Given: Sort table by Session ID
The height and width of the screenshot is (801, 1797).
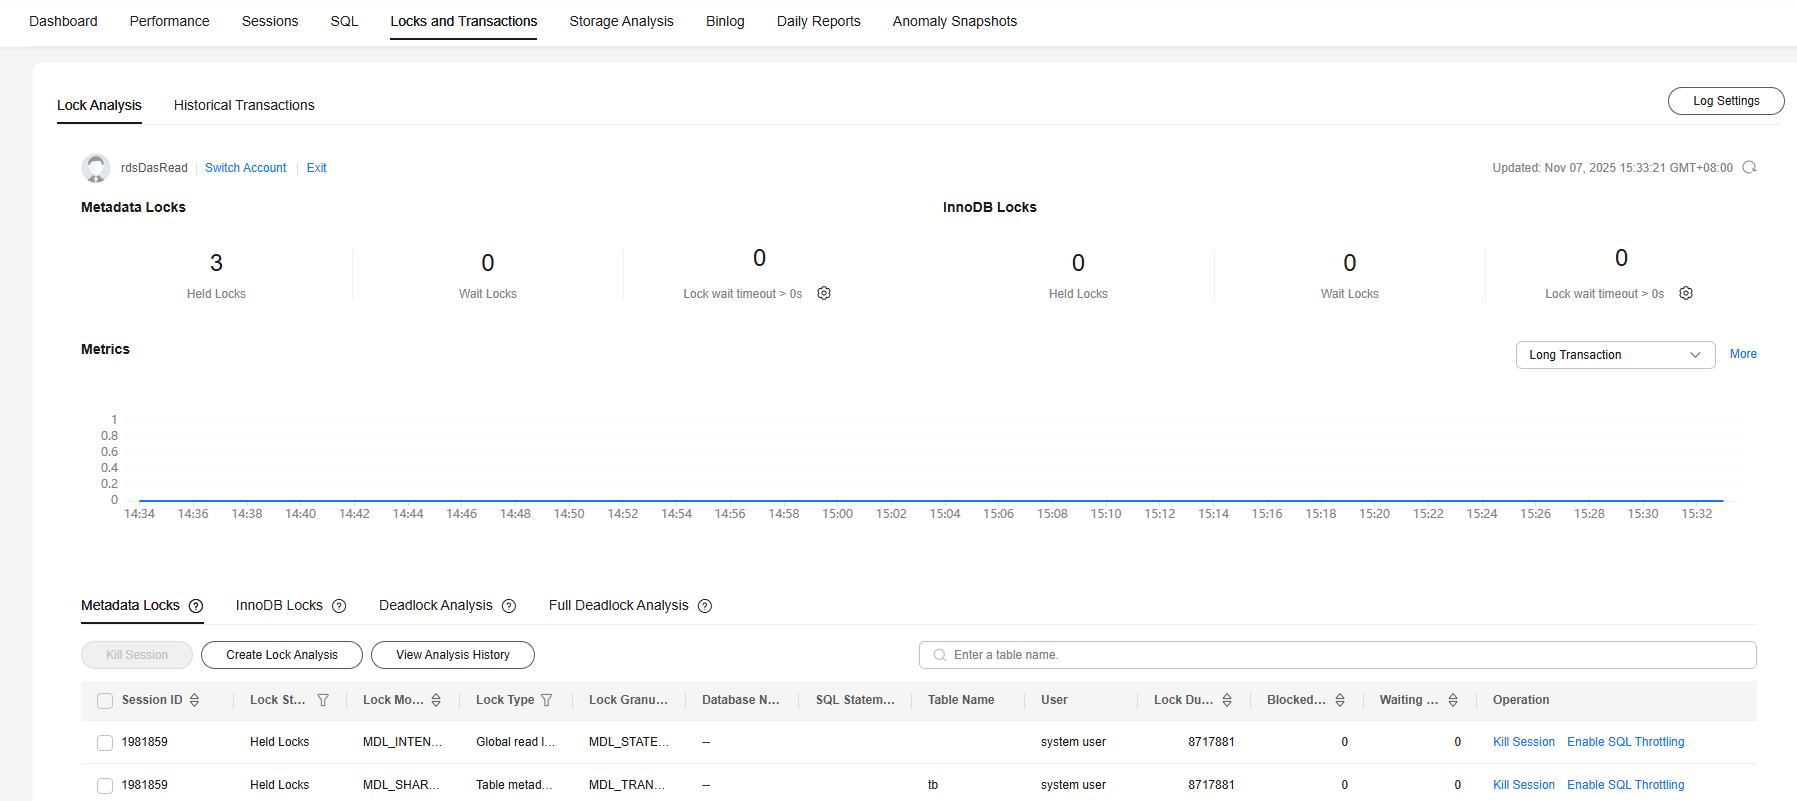Looking at the screenshot, I should pos(194,700).
